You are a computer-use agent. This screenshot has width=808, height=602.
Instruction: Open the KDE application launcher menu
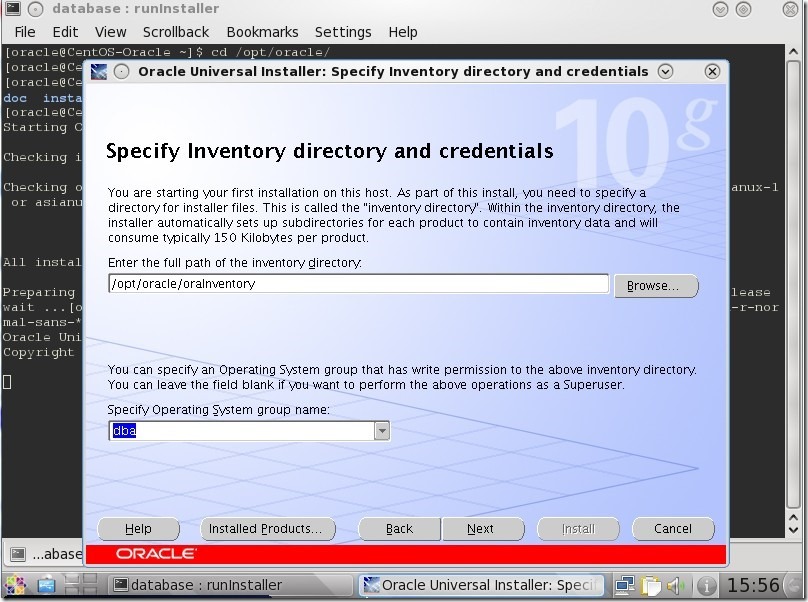[x=17, y=585]
